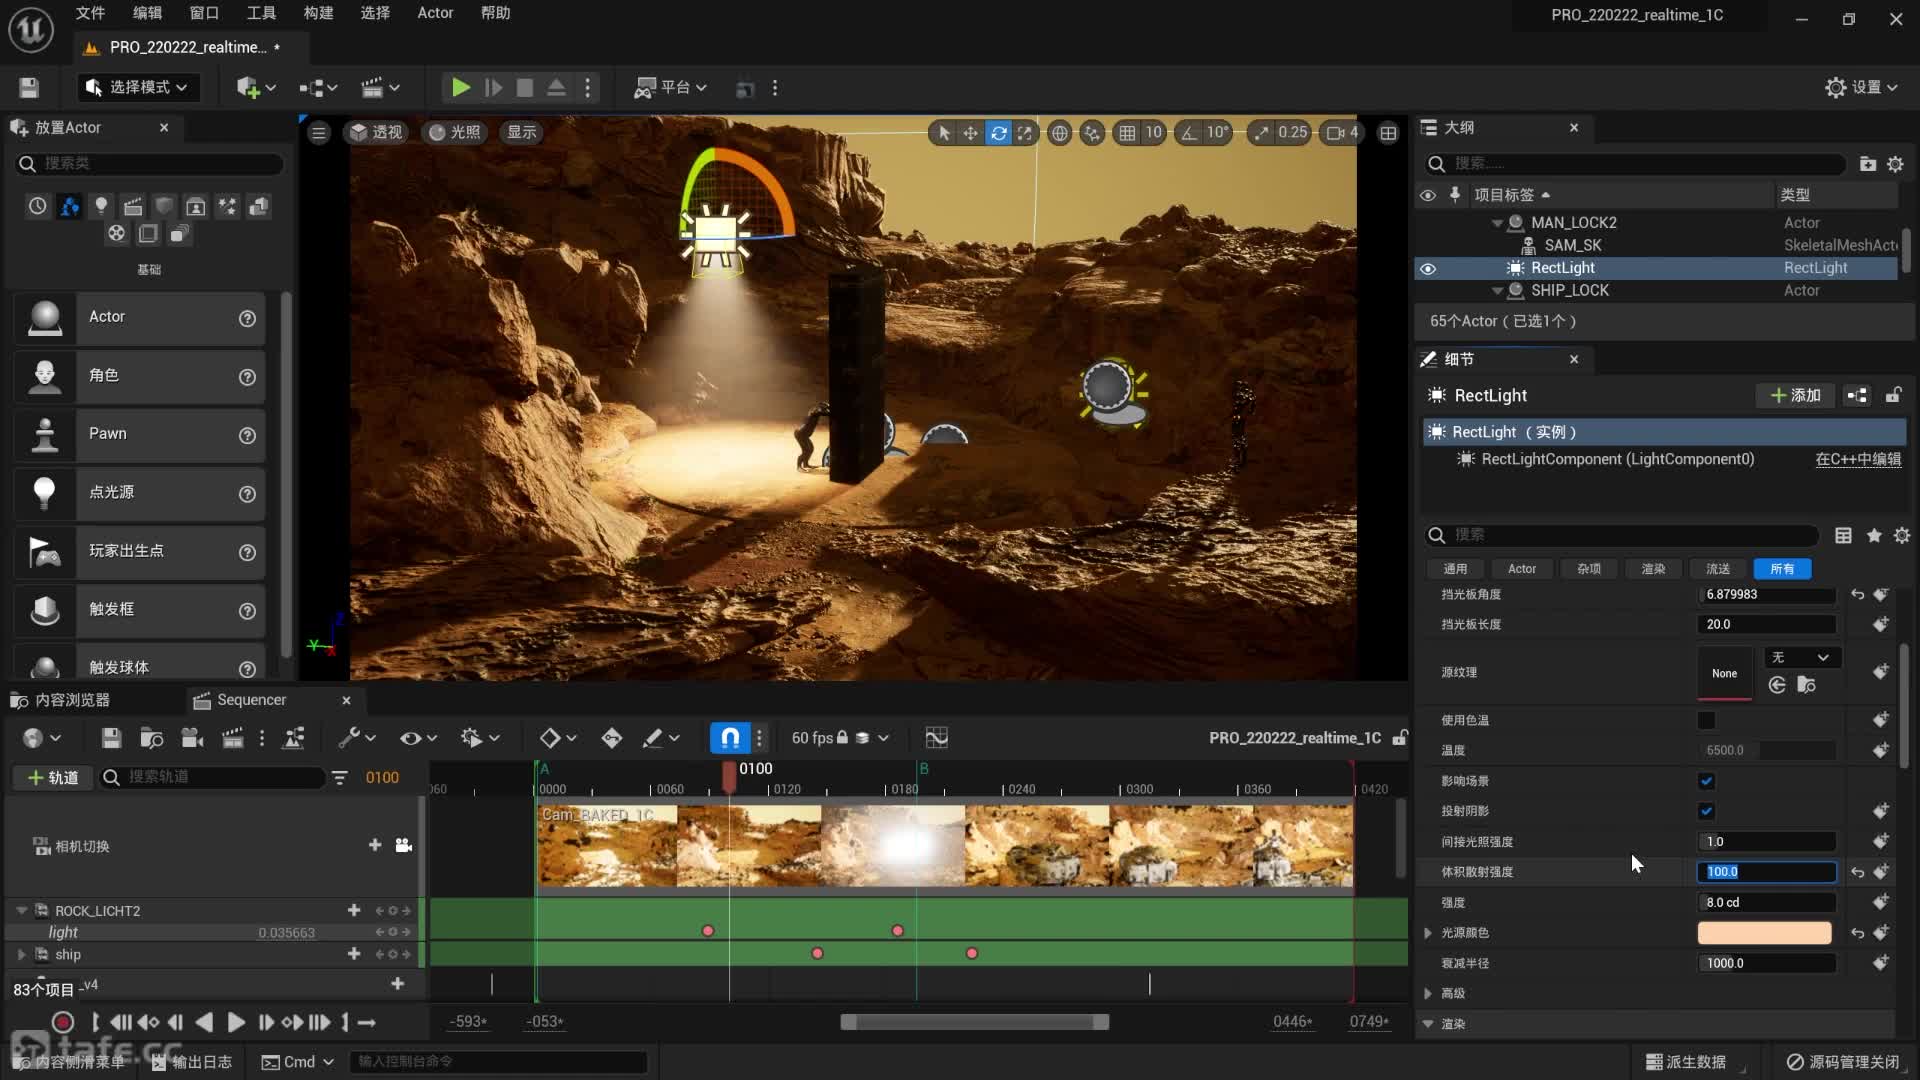
Task: Open the viewport 显示 show menu
Action: pos(521,133)
